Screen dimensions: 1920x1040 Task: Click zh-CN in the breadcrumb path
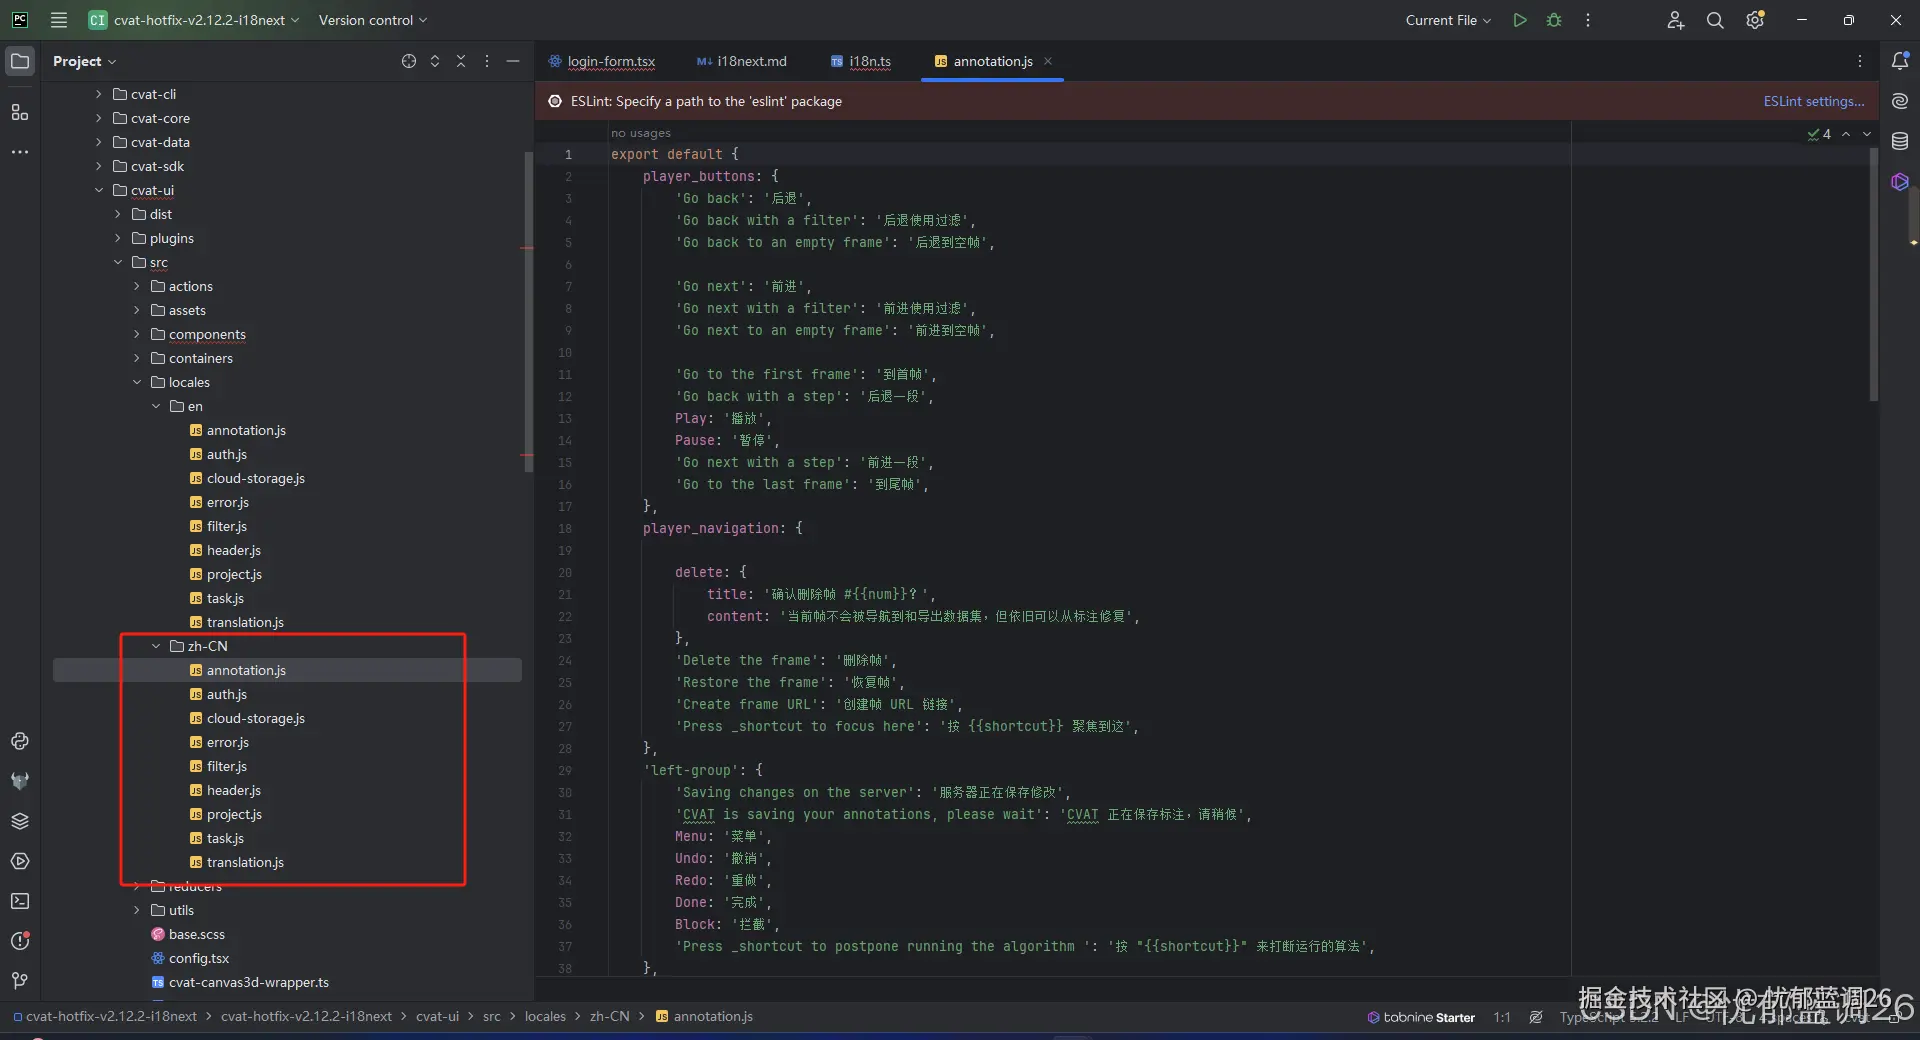tap(609, 1016)
